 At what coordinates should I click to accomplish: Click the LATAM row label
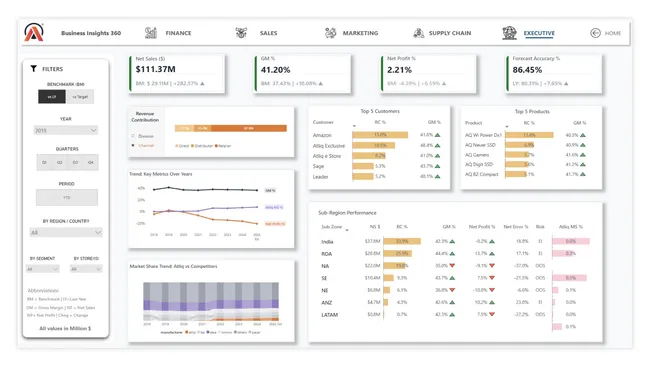[330, 315]
